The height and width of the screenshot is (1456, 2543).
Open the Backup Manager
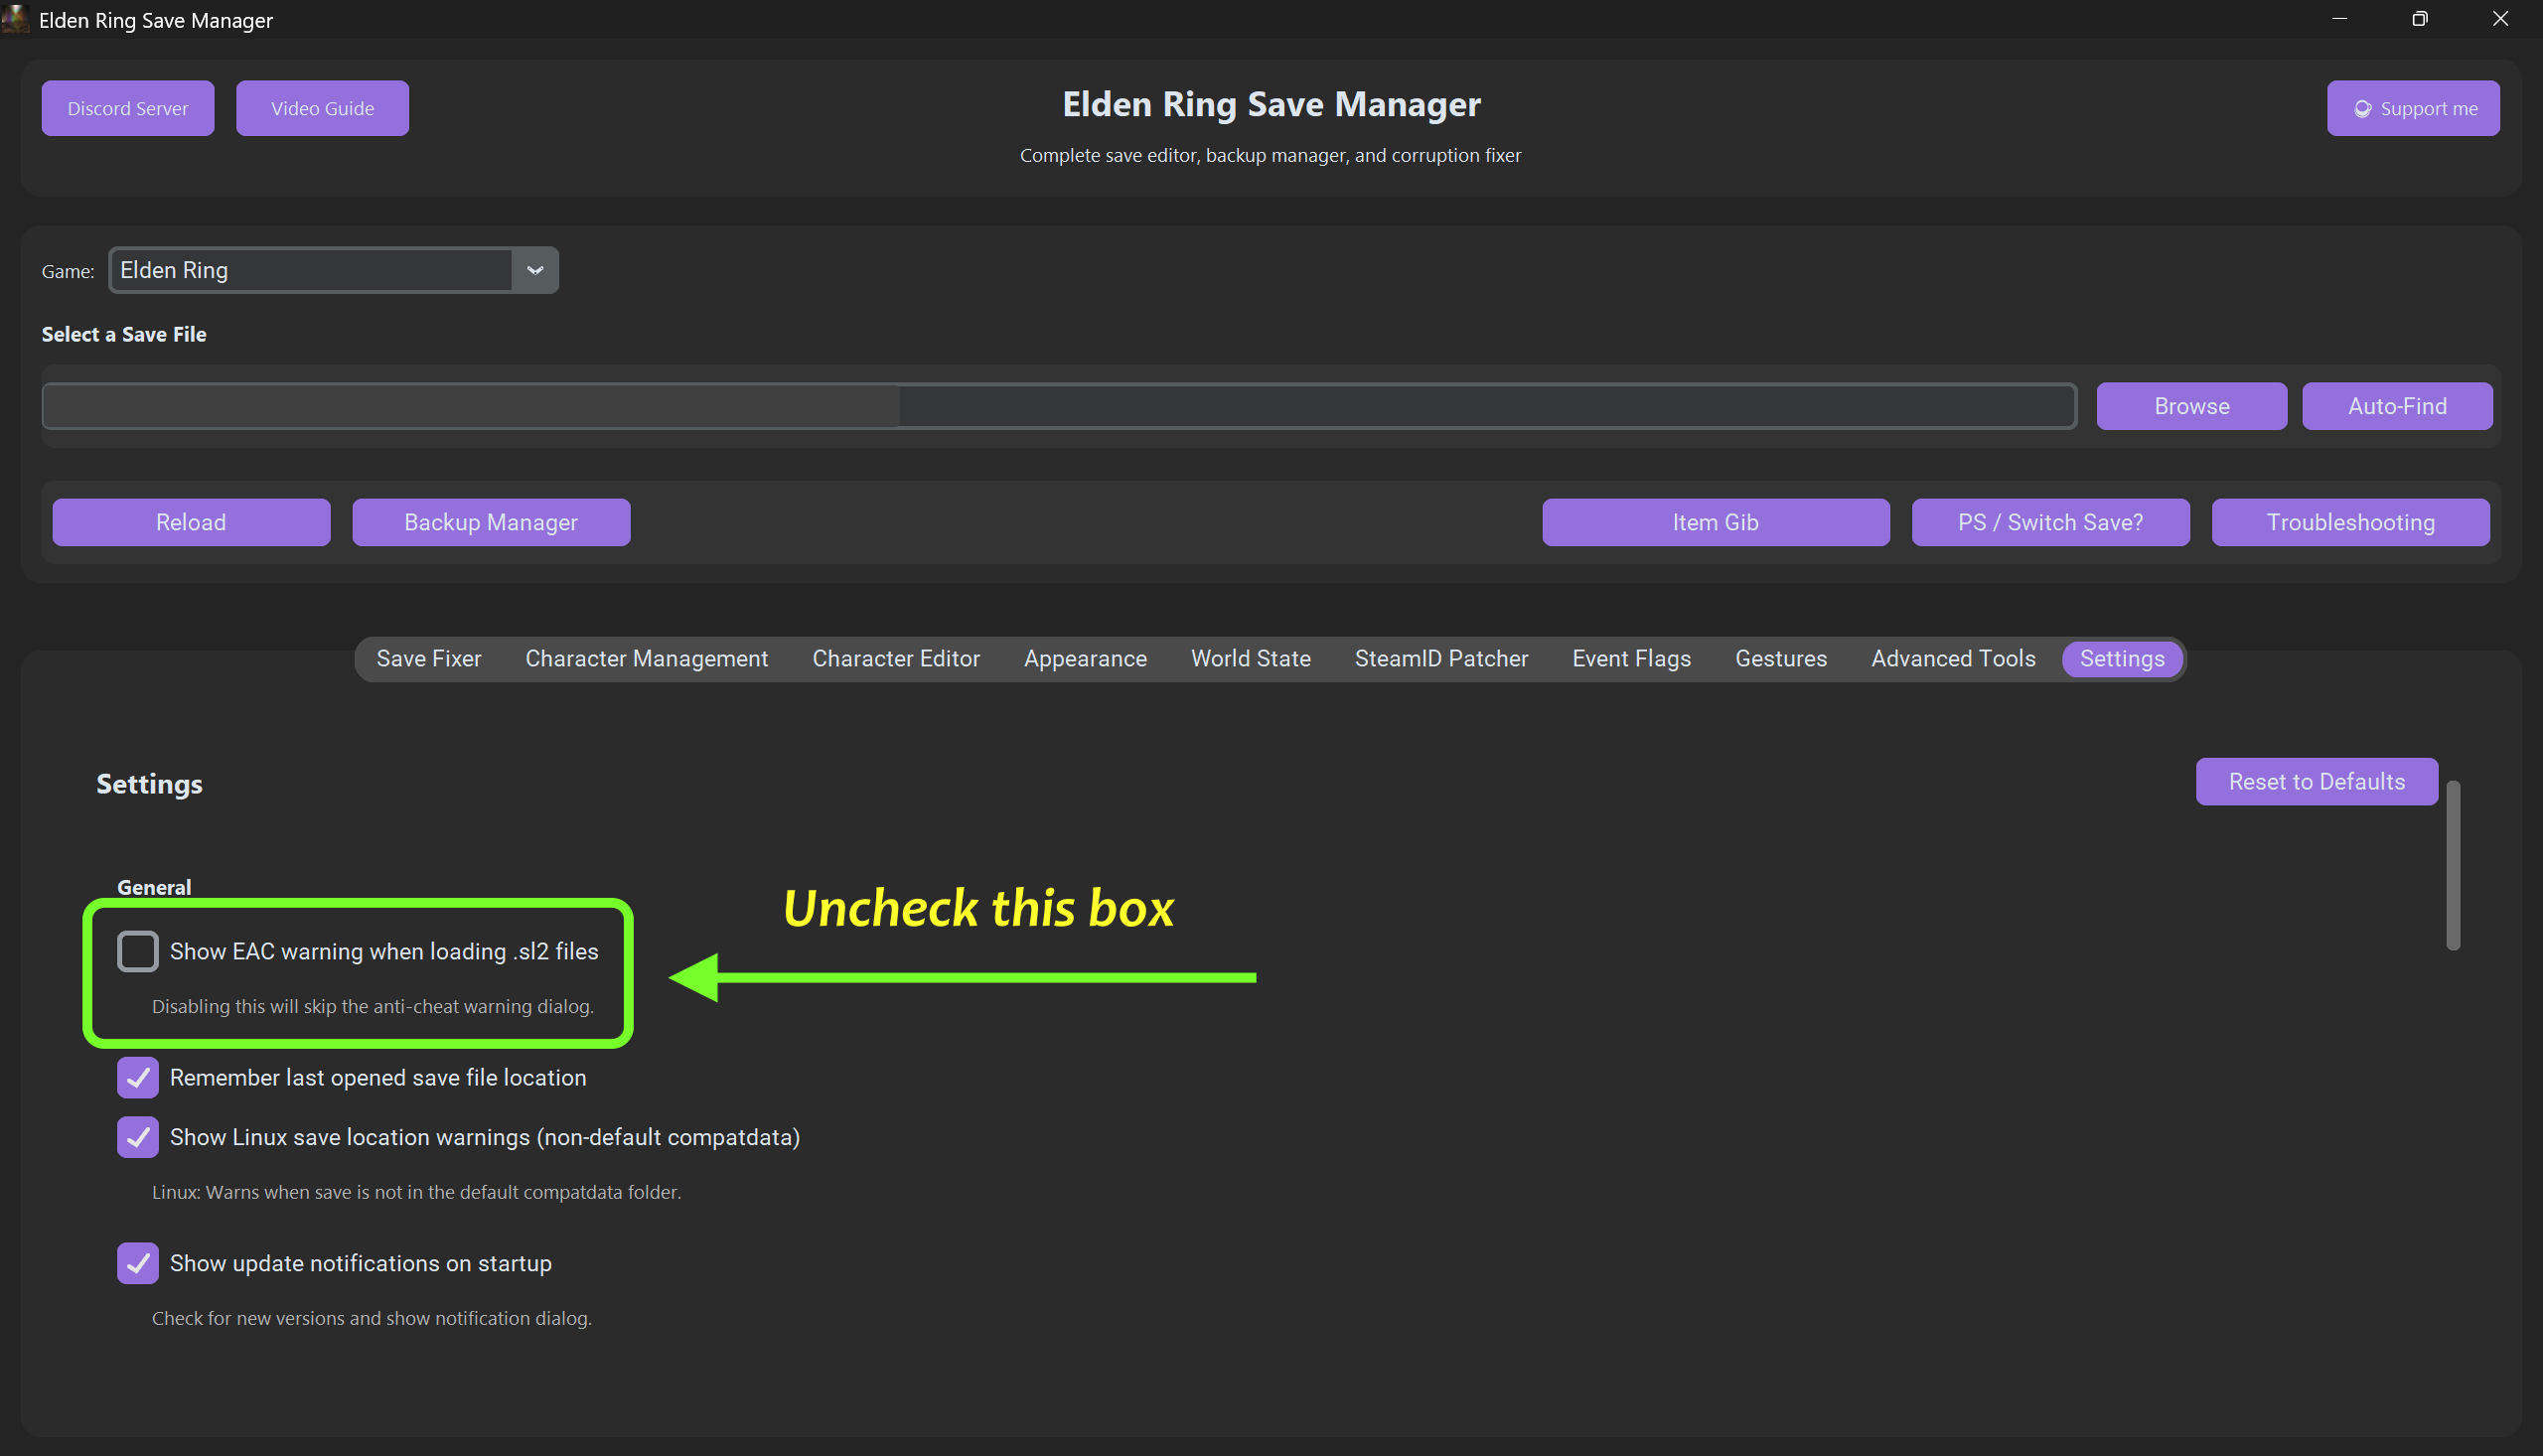coord(491,522)
